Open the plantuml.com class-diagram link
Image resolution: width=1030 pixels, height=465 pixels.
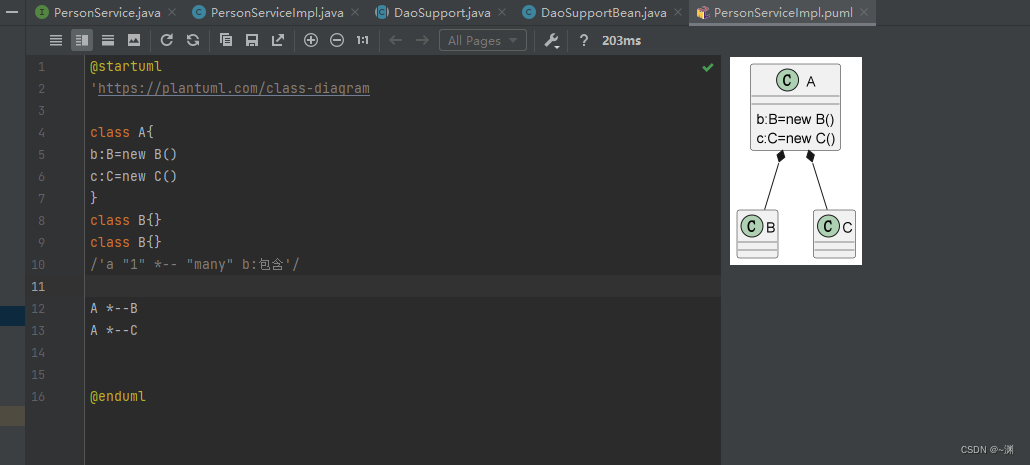coord(234,89)
